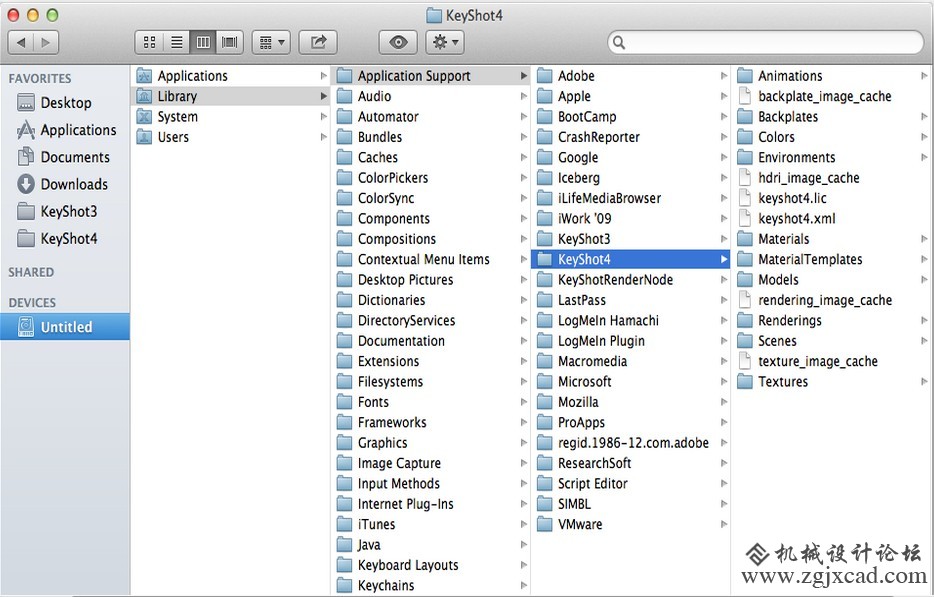Open the Action gear menu

[445, 42]
